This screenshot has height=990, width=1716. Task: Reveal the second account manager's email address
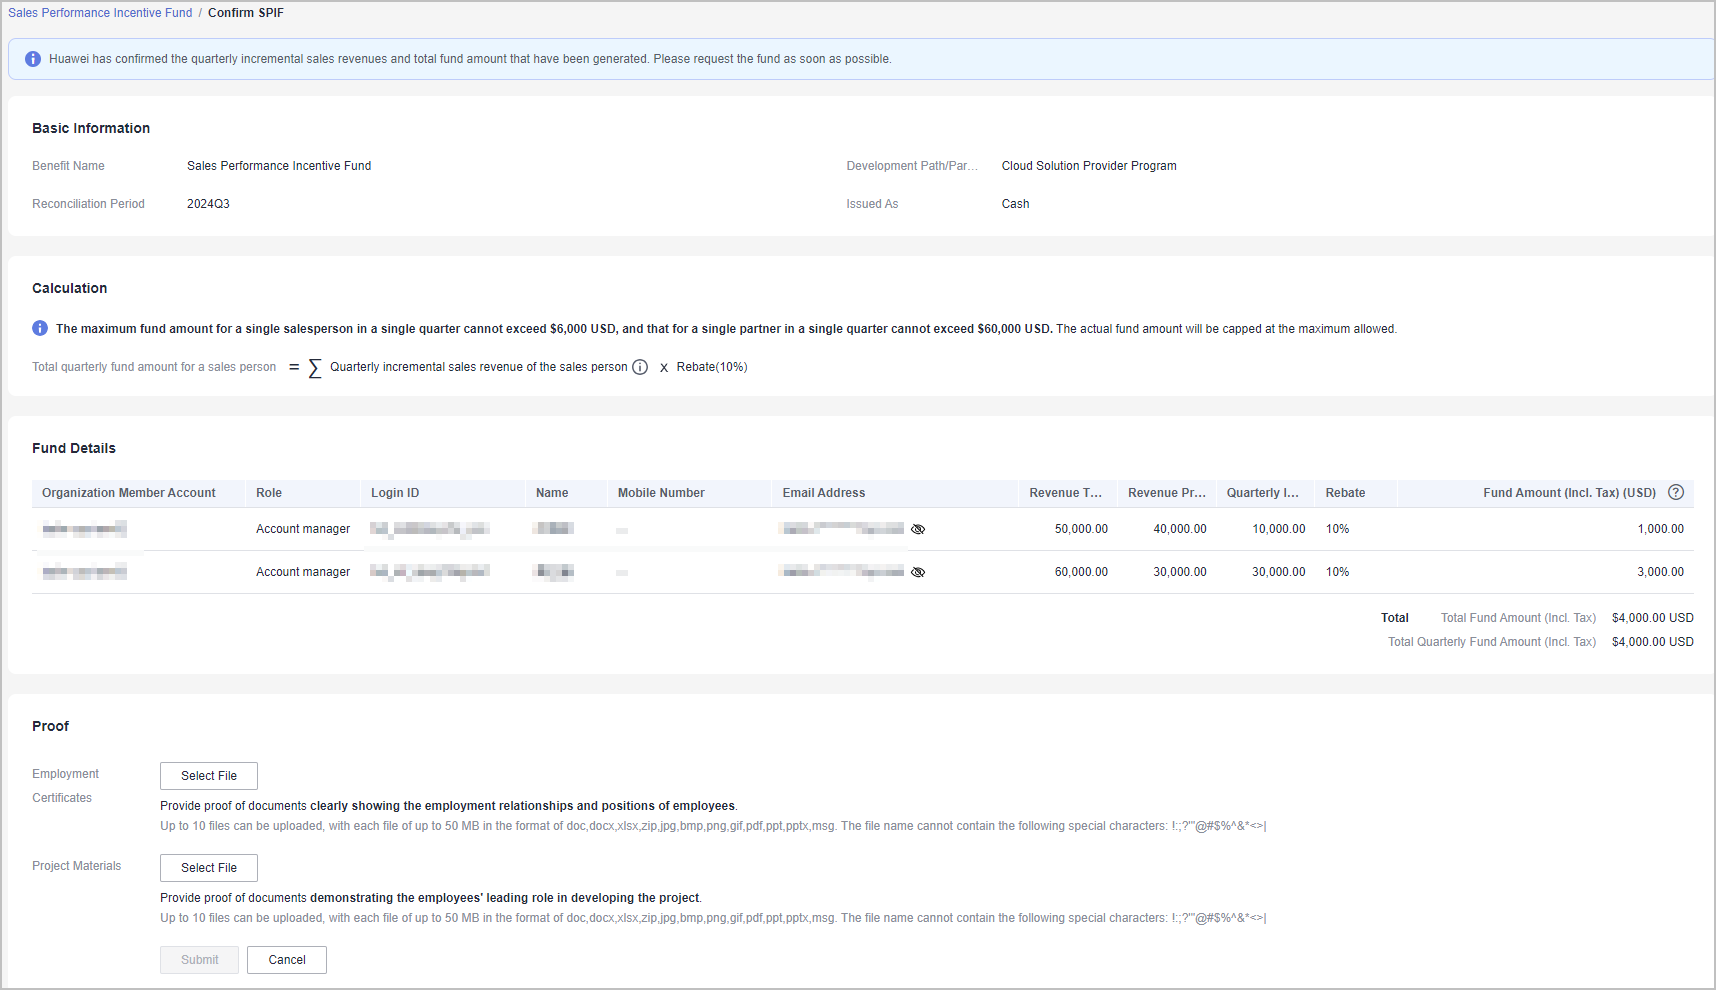pyautogui.click(x=918, y=572)
